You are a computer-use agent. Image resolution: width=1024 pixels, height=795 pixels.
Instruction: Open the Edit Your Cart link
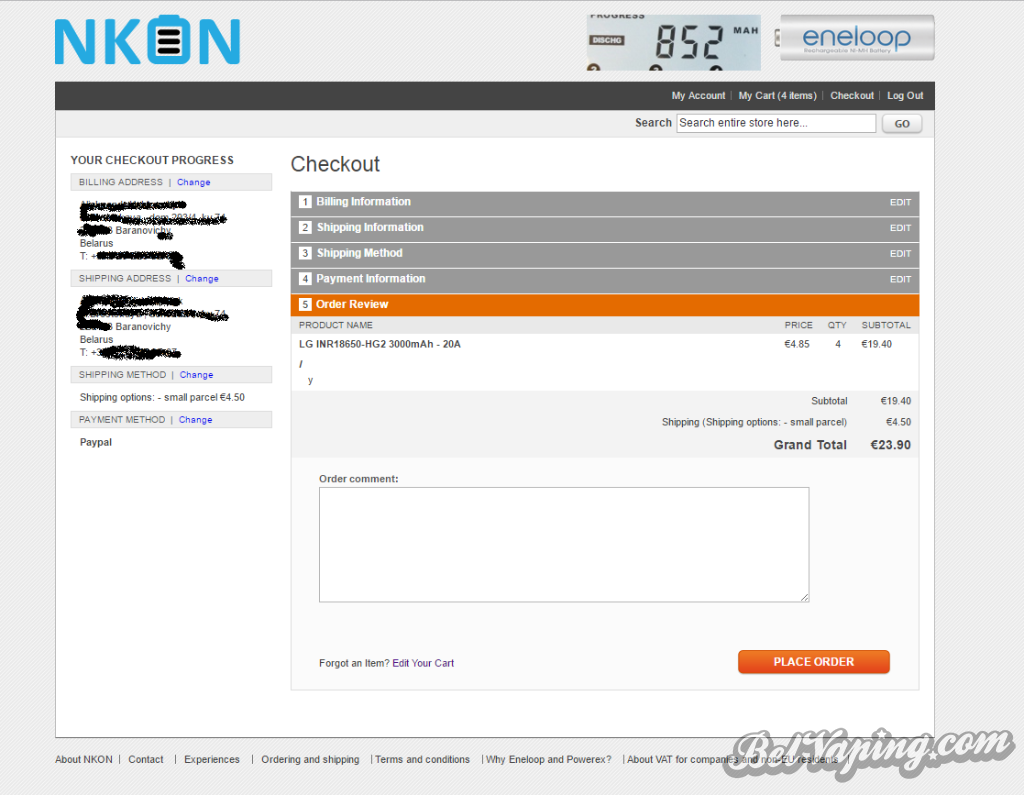423,663
